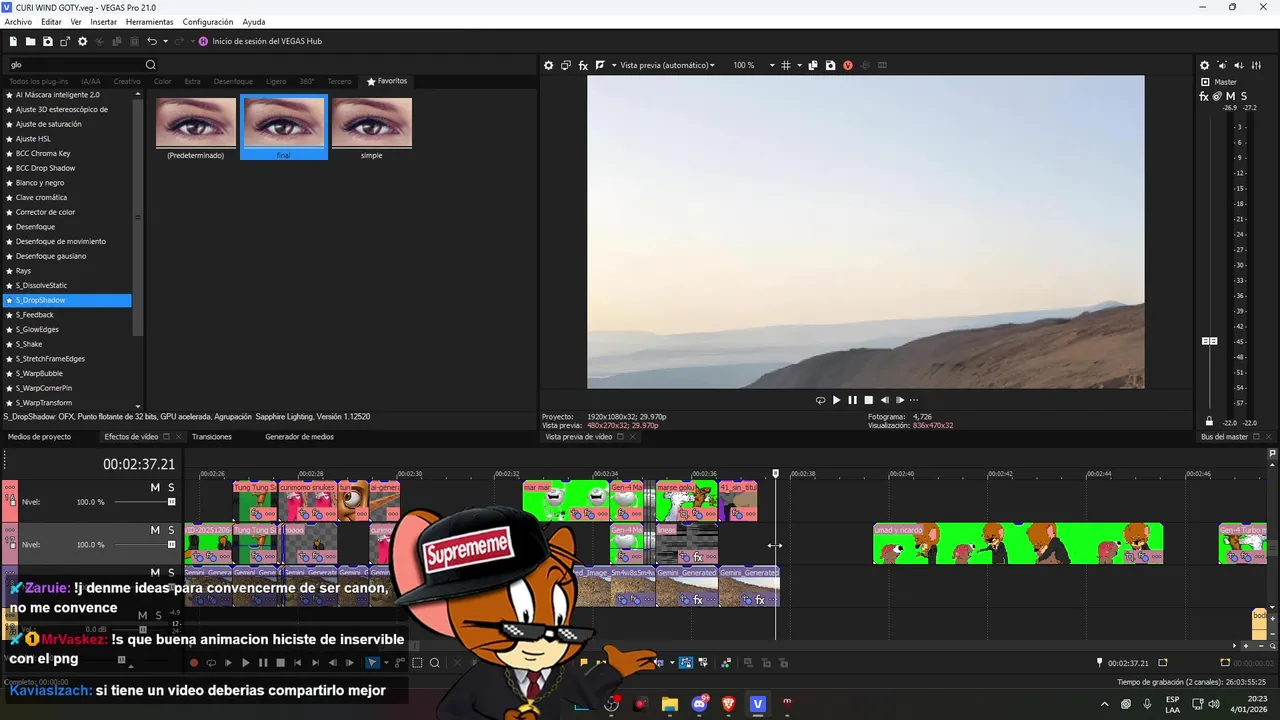Open video output FX in preview toolbar
This screenshot has width=1280, height=720.
(583, 65)
